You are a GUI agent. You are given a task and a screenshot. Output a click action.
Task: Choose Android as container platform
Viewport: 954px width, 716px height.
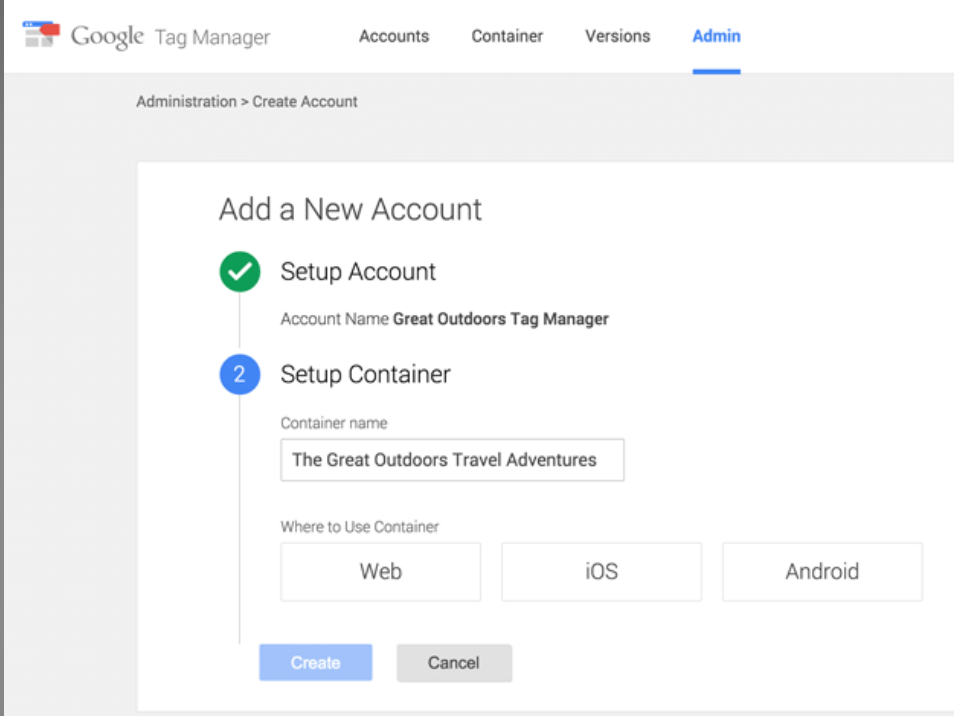(x=822, y=572)
